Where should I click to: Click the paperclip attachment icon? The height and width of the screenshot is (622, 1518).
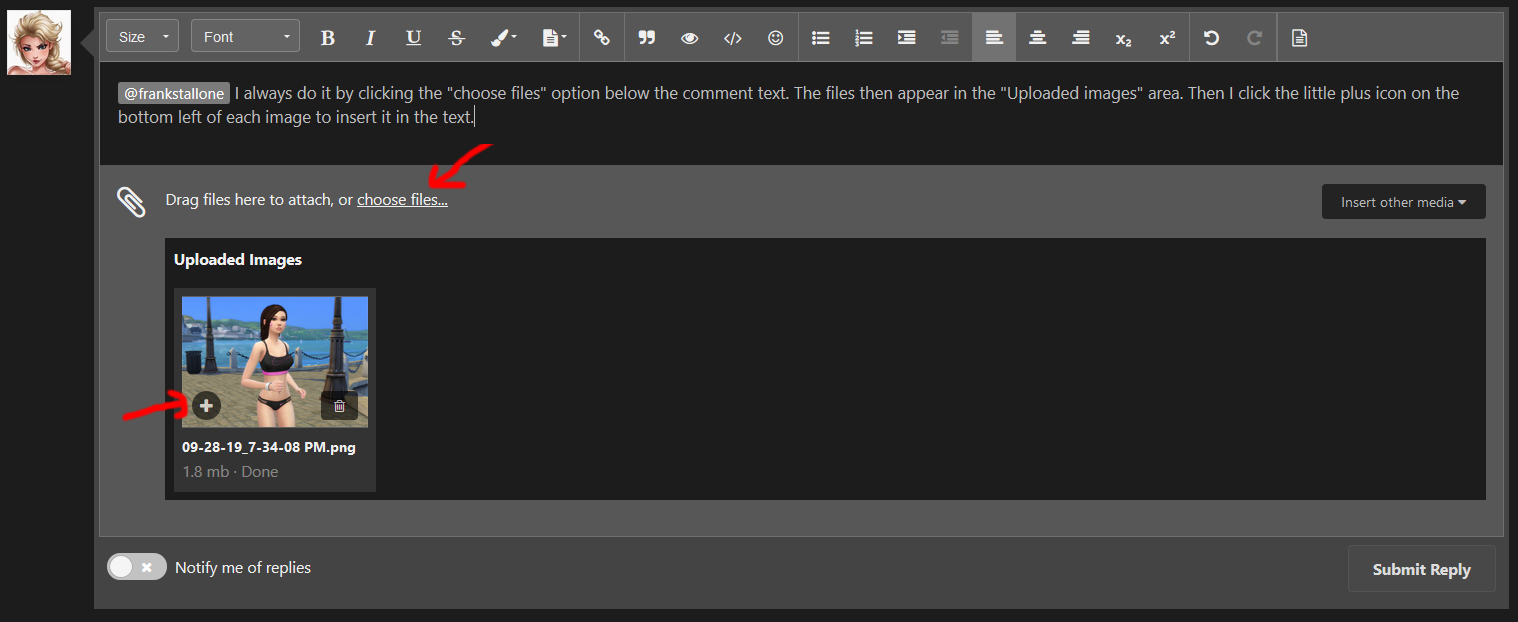point(131,201)
